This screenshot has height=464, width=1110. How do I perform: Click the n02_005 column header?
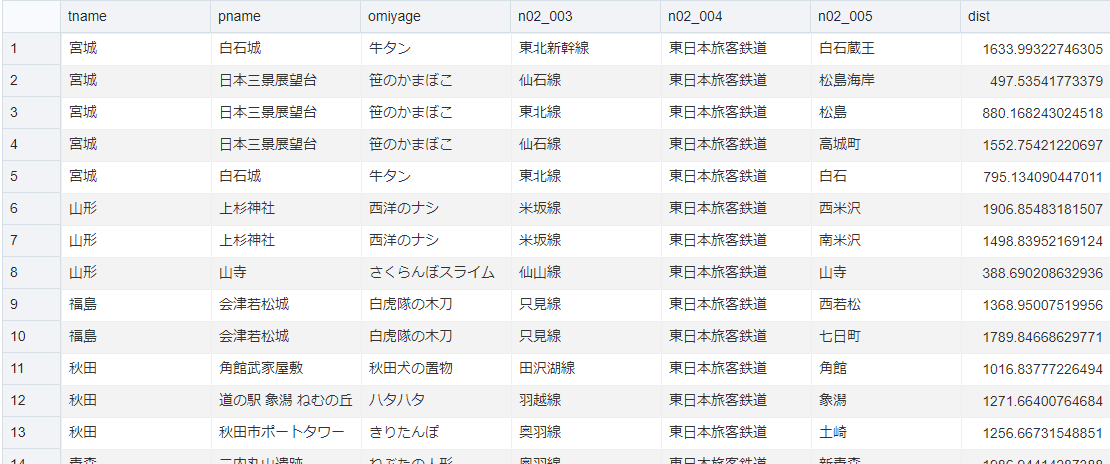click(886, 16)
